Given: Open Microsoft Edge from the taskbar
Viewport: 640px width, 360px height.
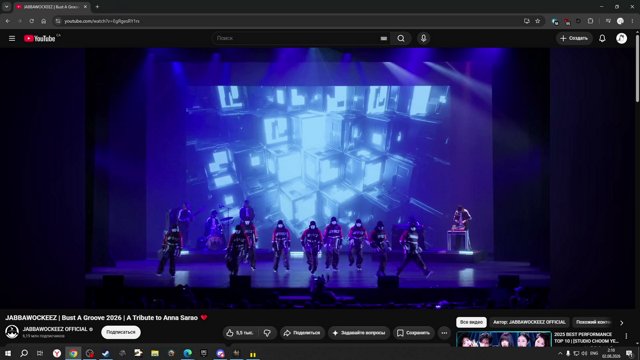Looking at the screenshot, I should [187, 353].
